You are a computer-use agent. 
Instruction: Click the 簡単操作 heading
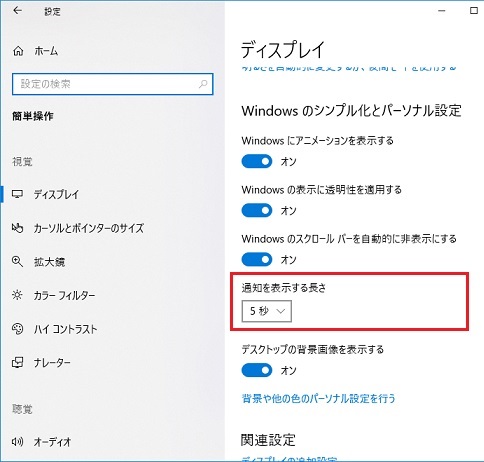(x=33, y=116)
